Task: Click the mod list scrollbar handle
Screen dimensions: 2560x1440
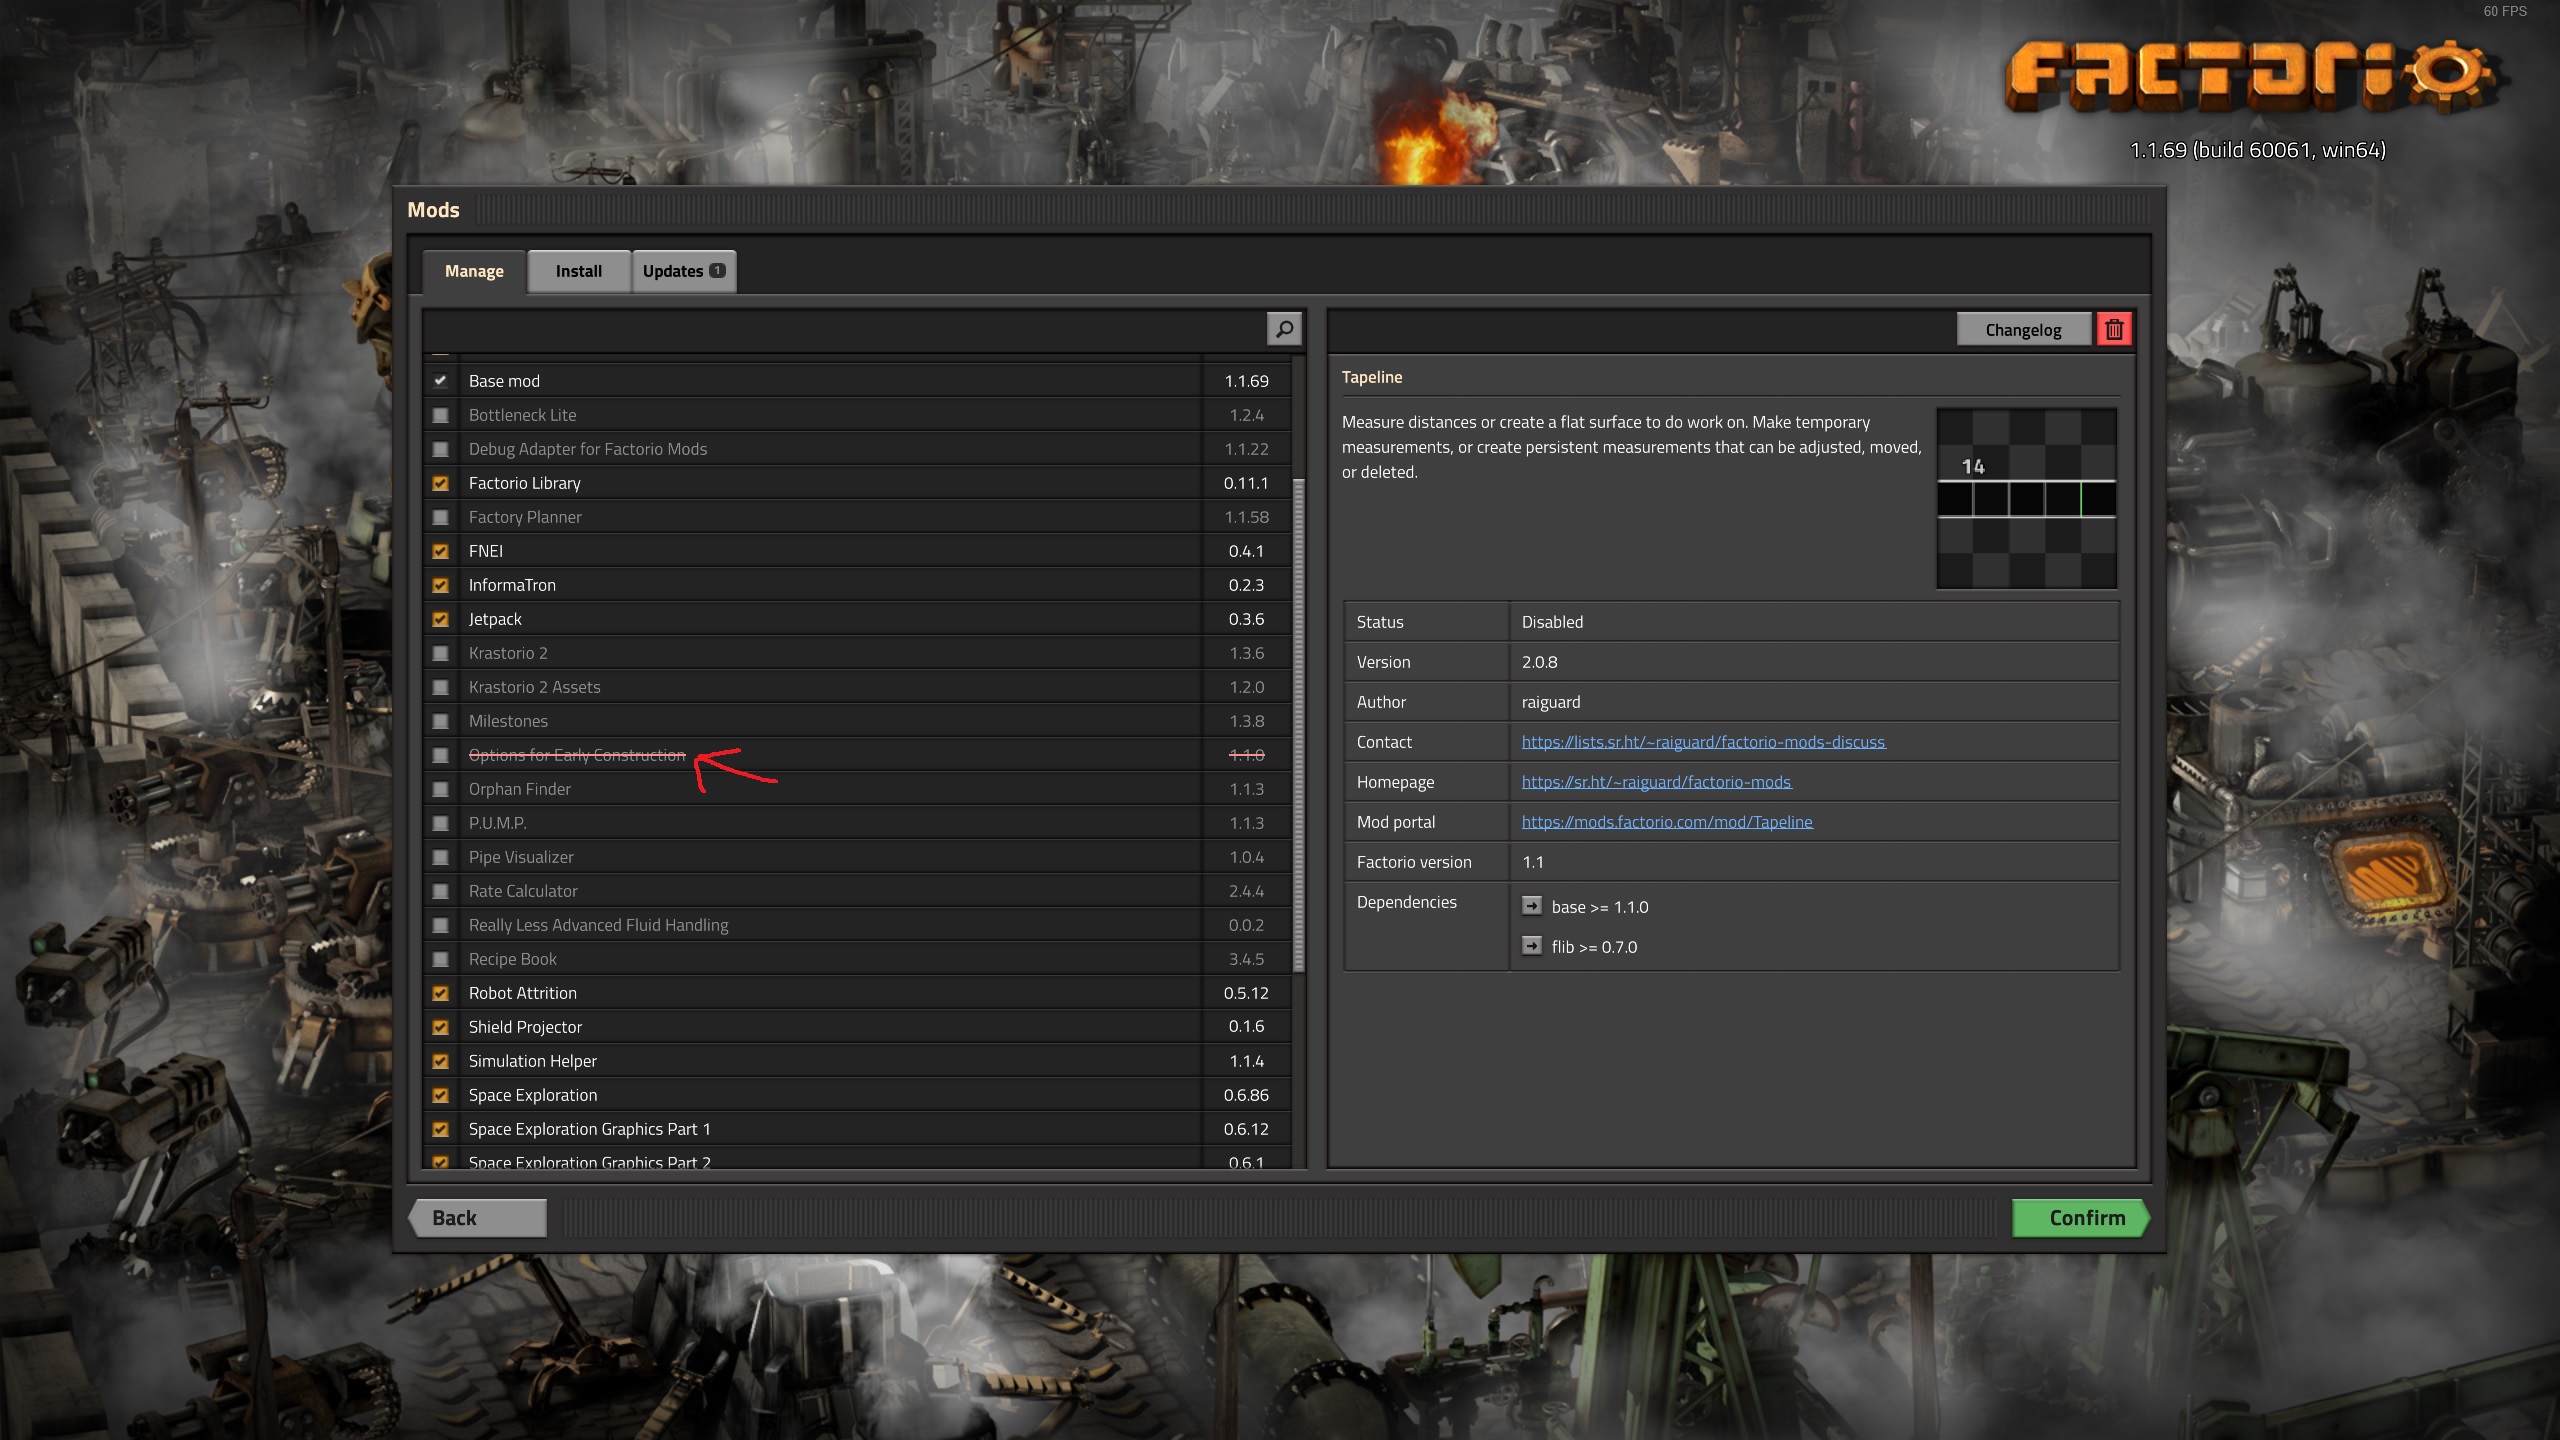Action: tap(1299, 725)
